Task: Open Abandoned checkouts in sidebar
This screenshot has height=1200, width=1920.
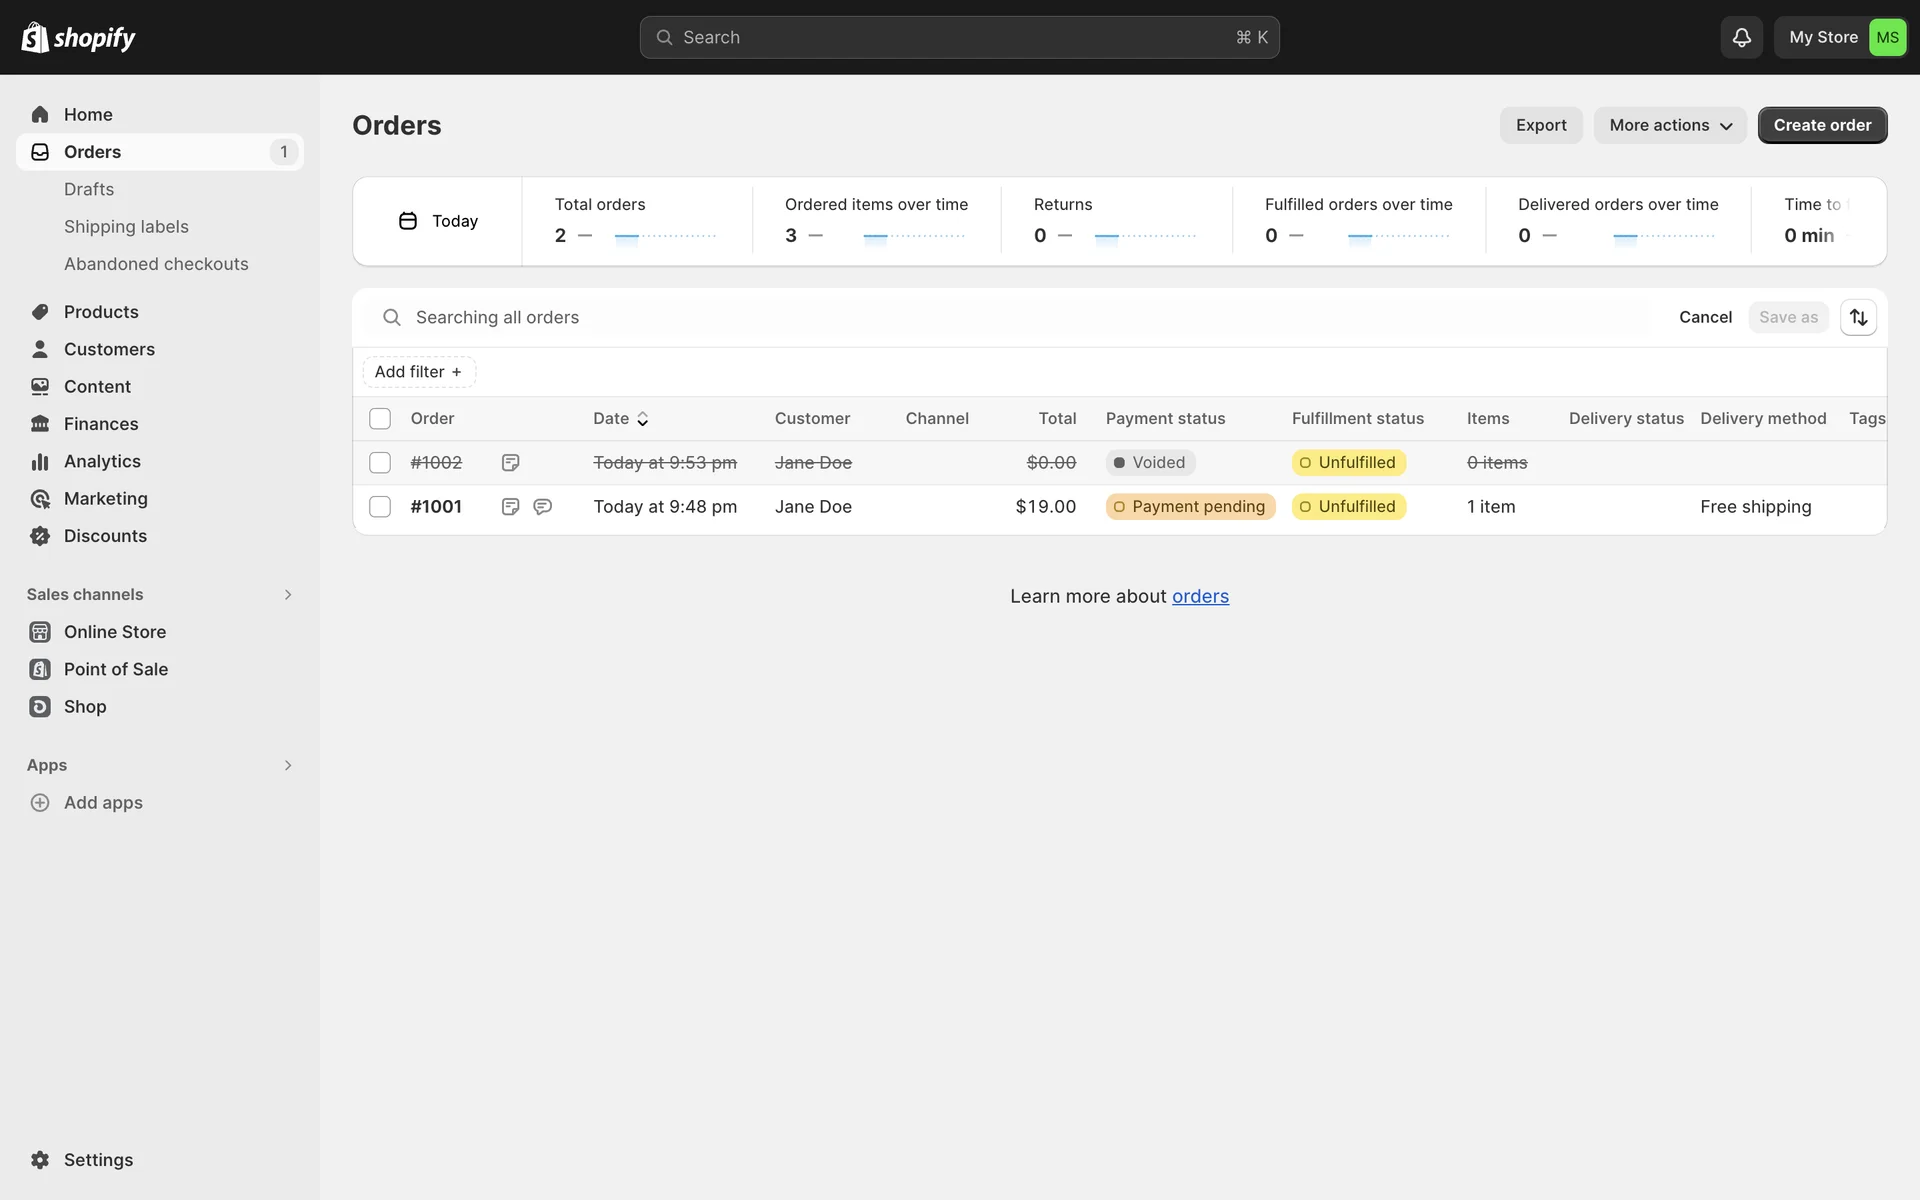Action: [x=156, y=264]
